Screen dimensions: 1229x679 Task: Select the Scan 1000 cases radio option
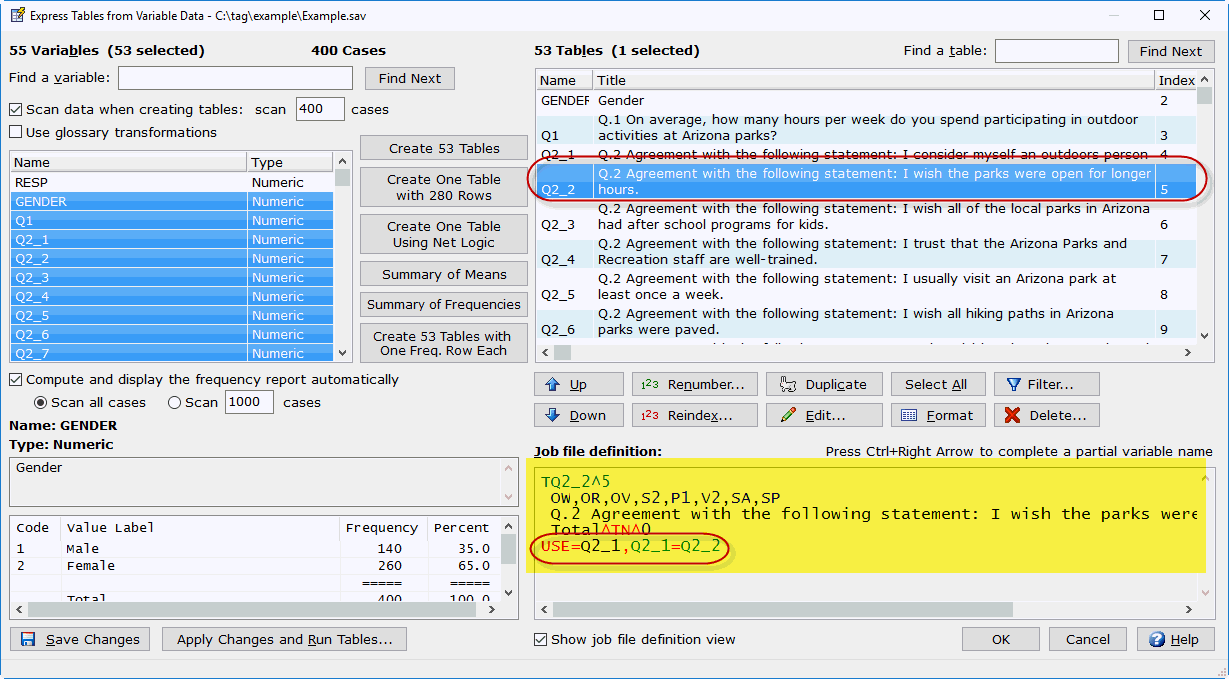175,402
